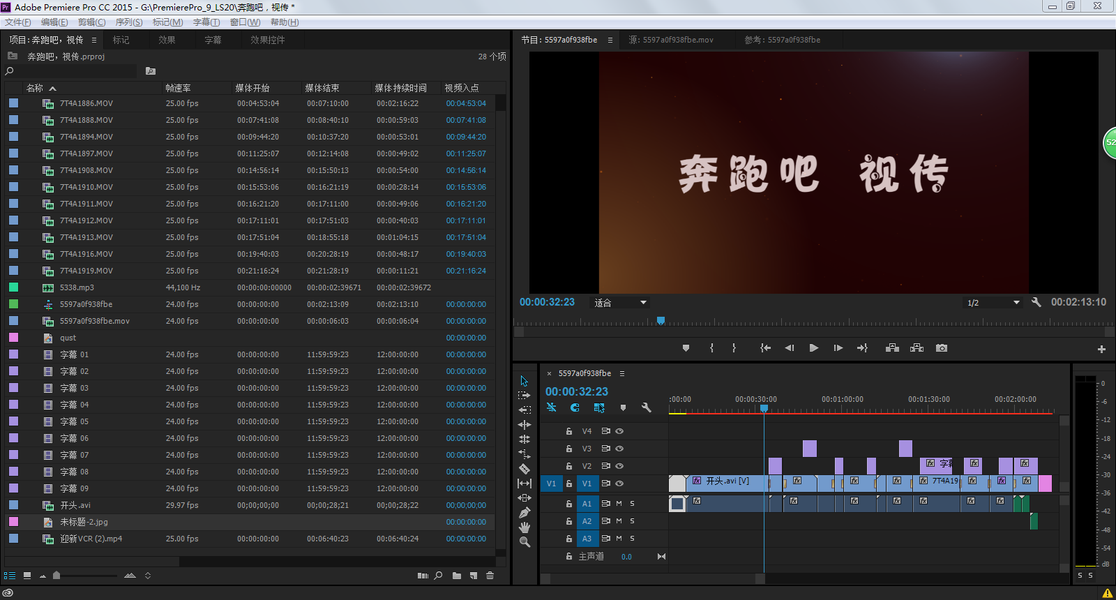Toggle A1 track targeting

click(587, 503)
